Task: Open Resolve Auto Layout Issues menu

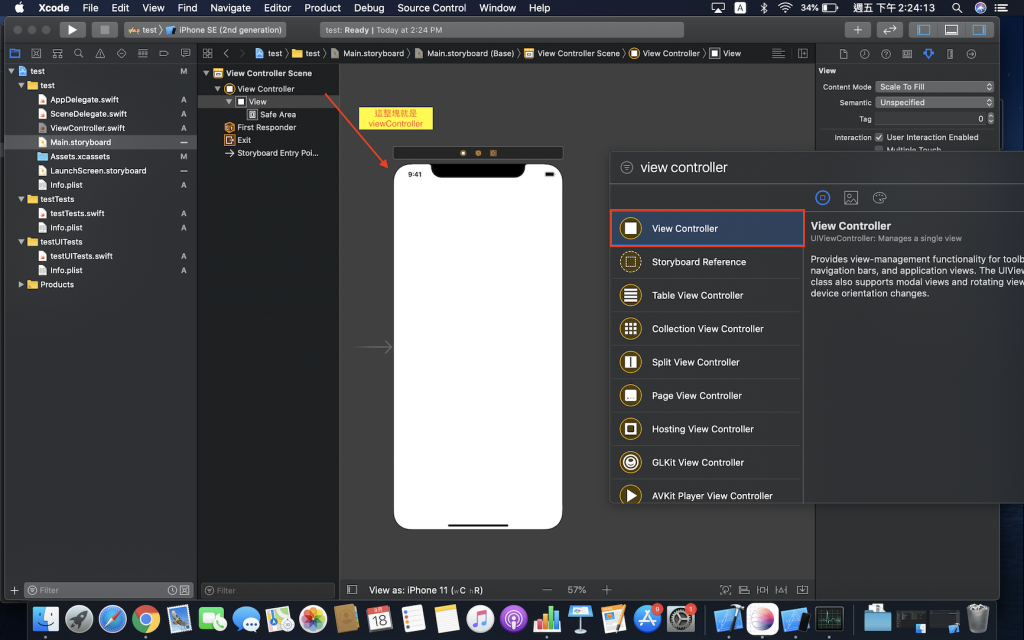Action: (x=782, y=590)
